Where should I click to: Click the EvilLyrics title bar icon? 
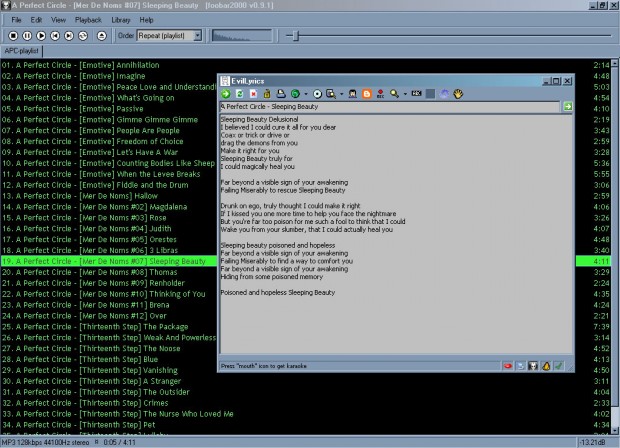(x=225, y=81)
